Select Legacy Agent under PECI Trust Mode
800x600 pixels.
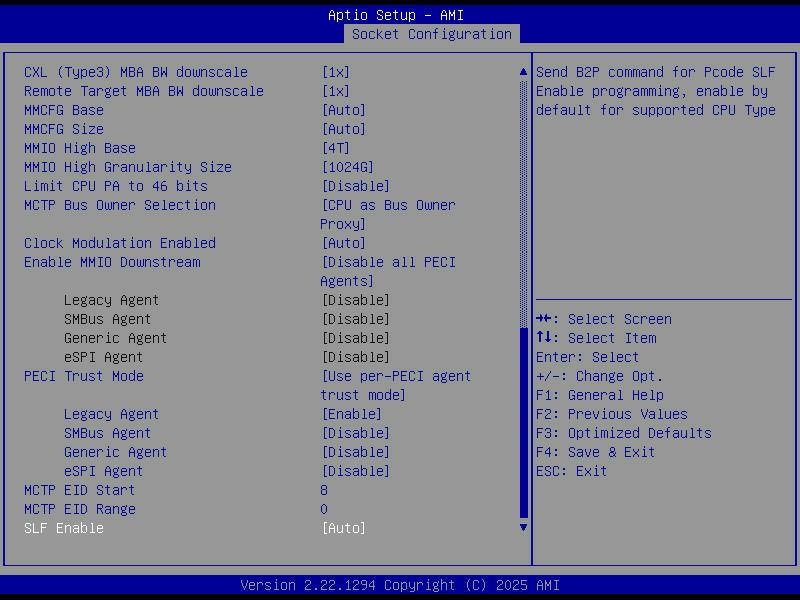(x=111, y=414)
